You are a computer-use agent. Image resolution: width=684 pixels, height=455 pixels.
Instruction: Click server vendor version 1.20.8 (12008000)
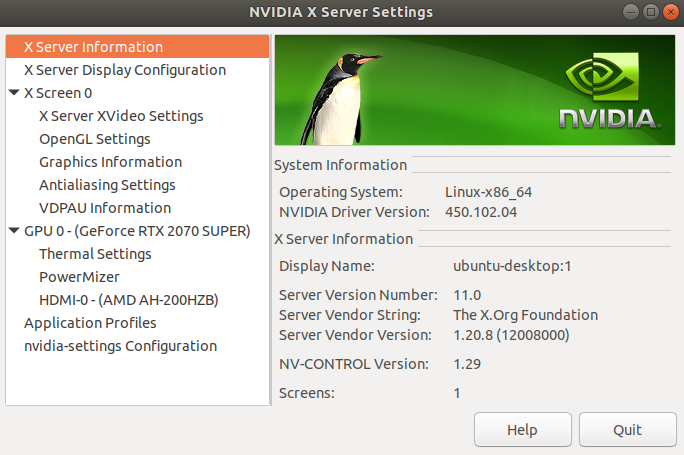[511, 335]
